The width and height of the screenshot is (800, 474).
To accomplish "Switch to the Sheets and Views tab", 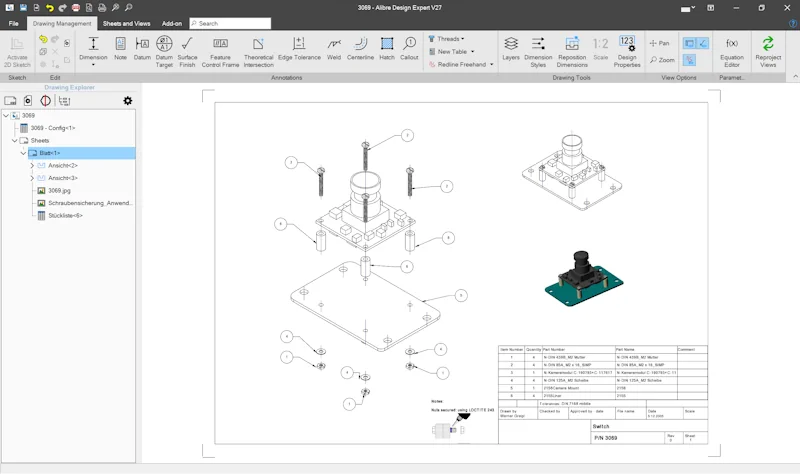I will coord(127,23).
